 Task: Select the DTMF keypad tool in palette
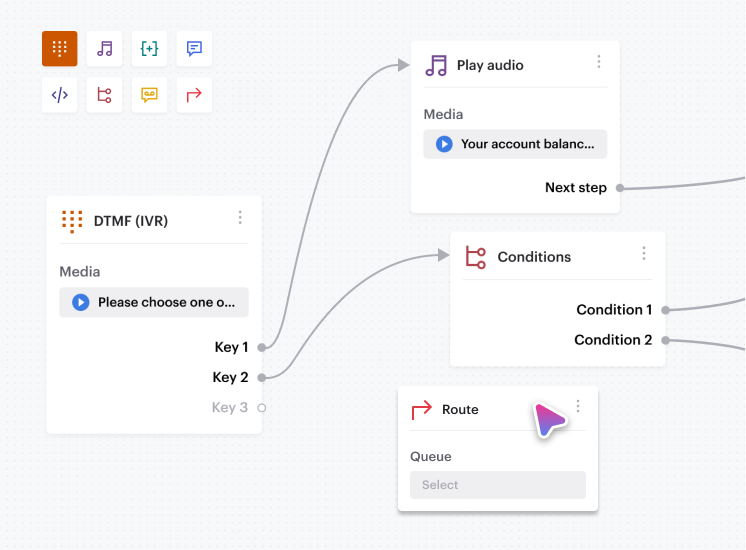click(x=59, y=49)
